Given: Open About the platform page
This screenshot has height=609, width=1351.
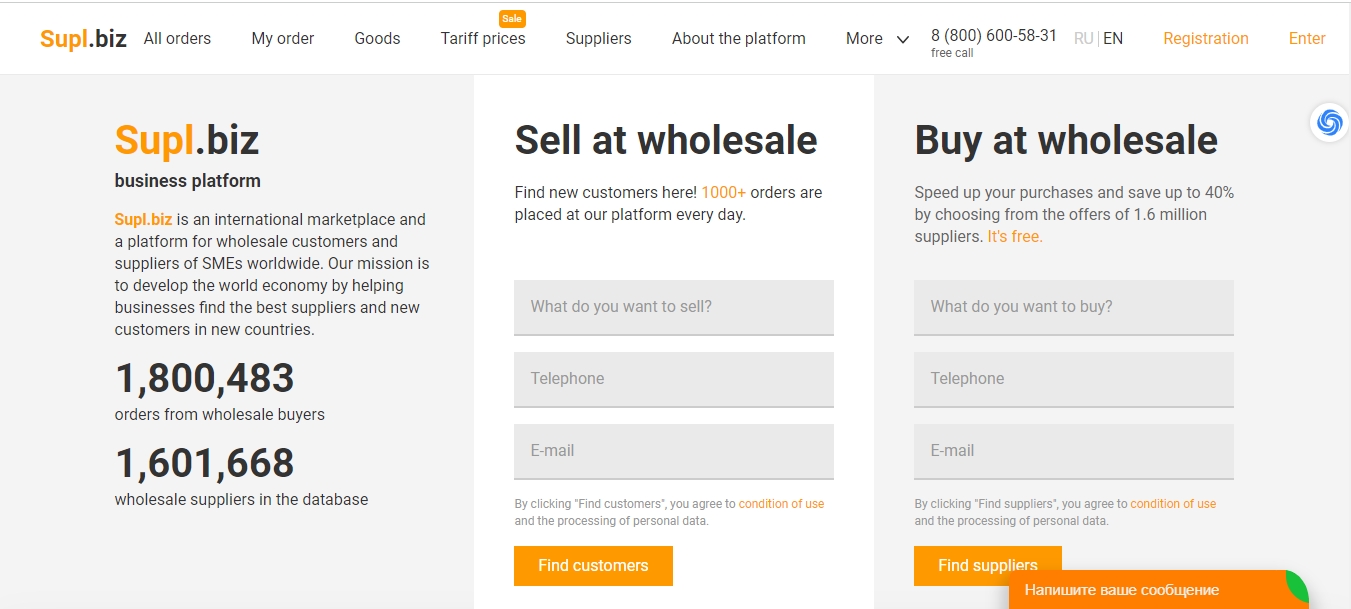Looking at the screenshot, I should 738,38.
